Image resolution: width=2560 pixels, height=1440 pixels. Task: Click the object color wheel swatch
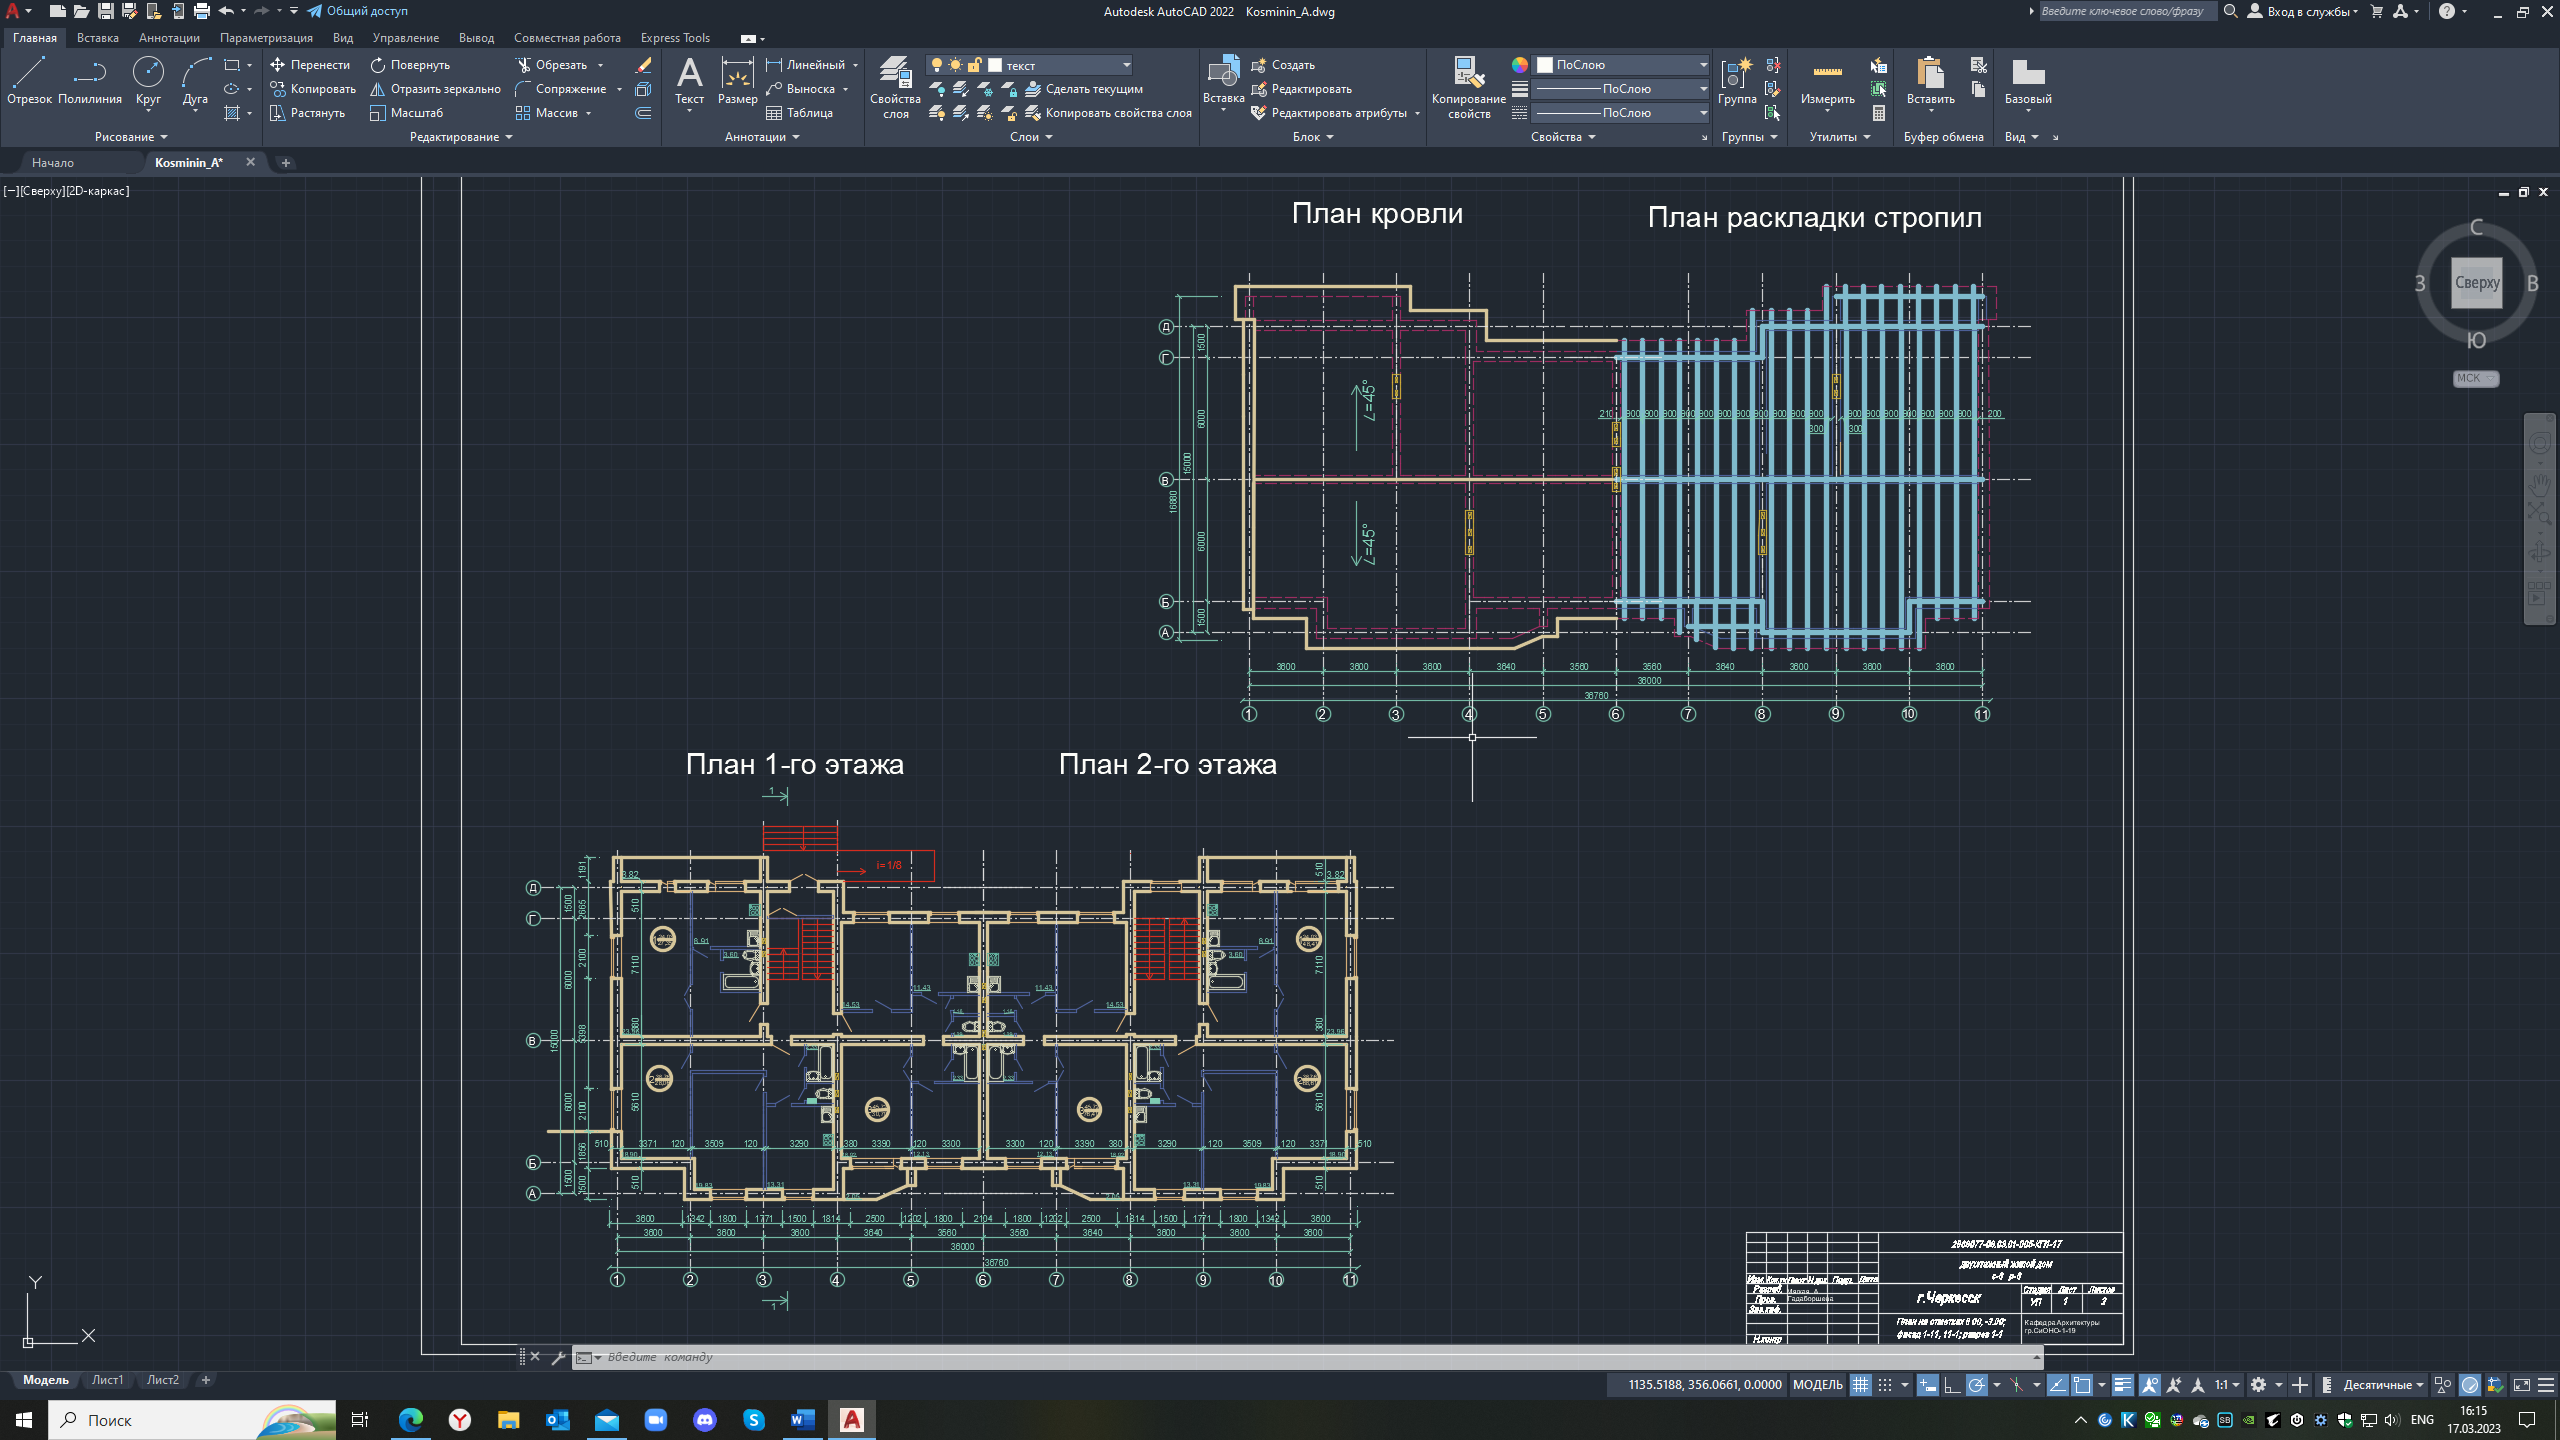point(1520,65)
